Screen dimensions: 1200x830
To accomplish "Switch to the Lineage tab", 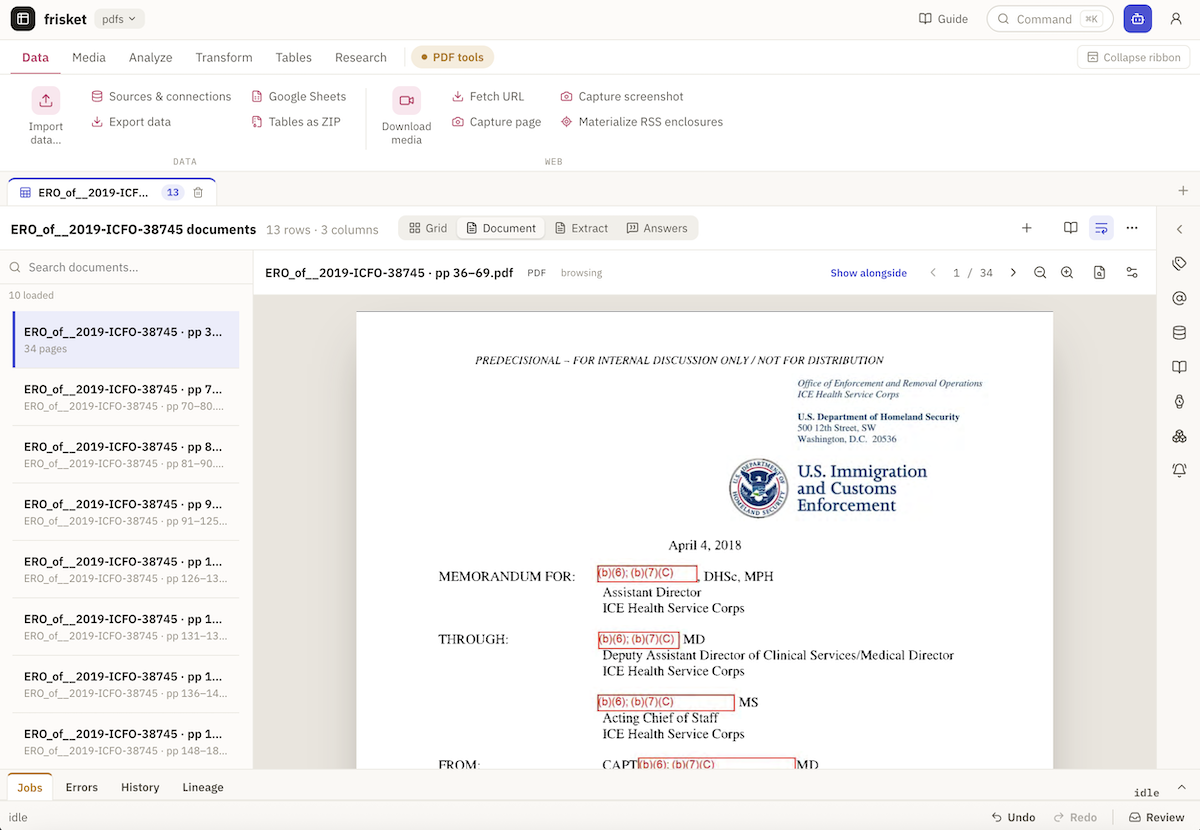I will point(203,787).
